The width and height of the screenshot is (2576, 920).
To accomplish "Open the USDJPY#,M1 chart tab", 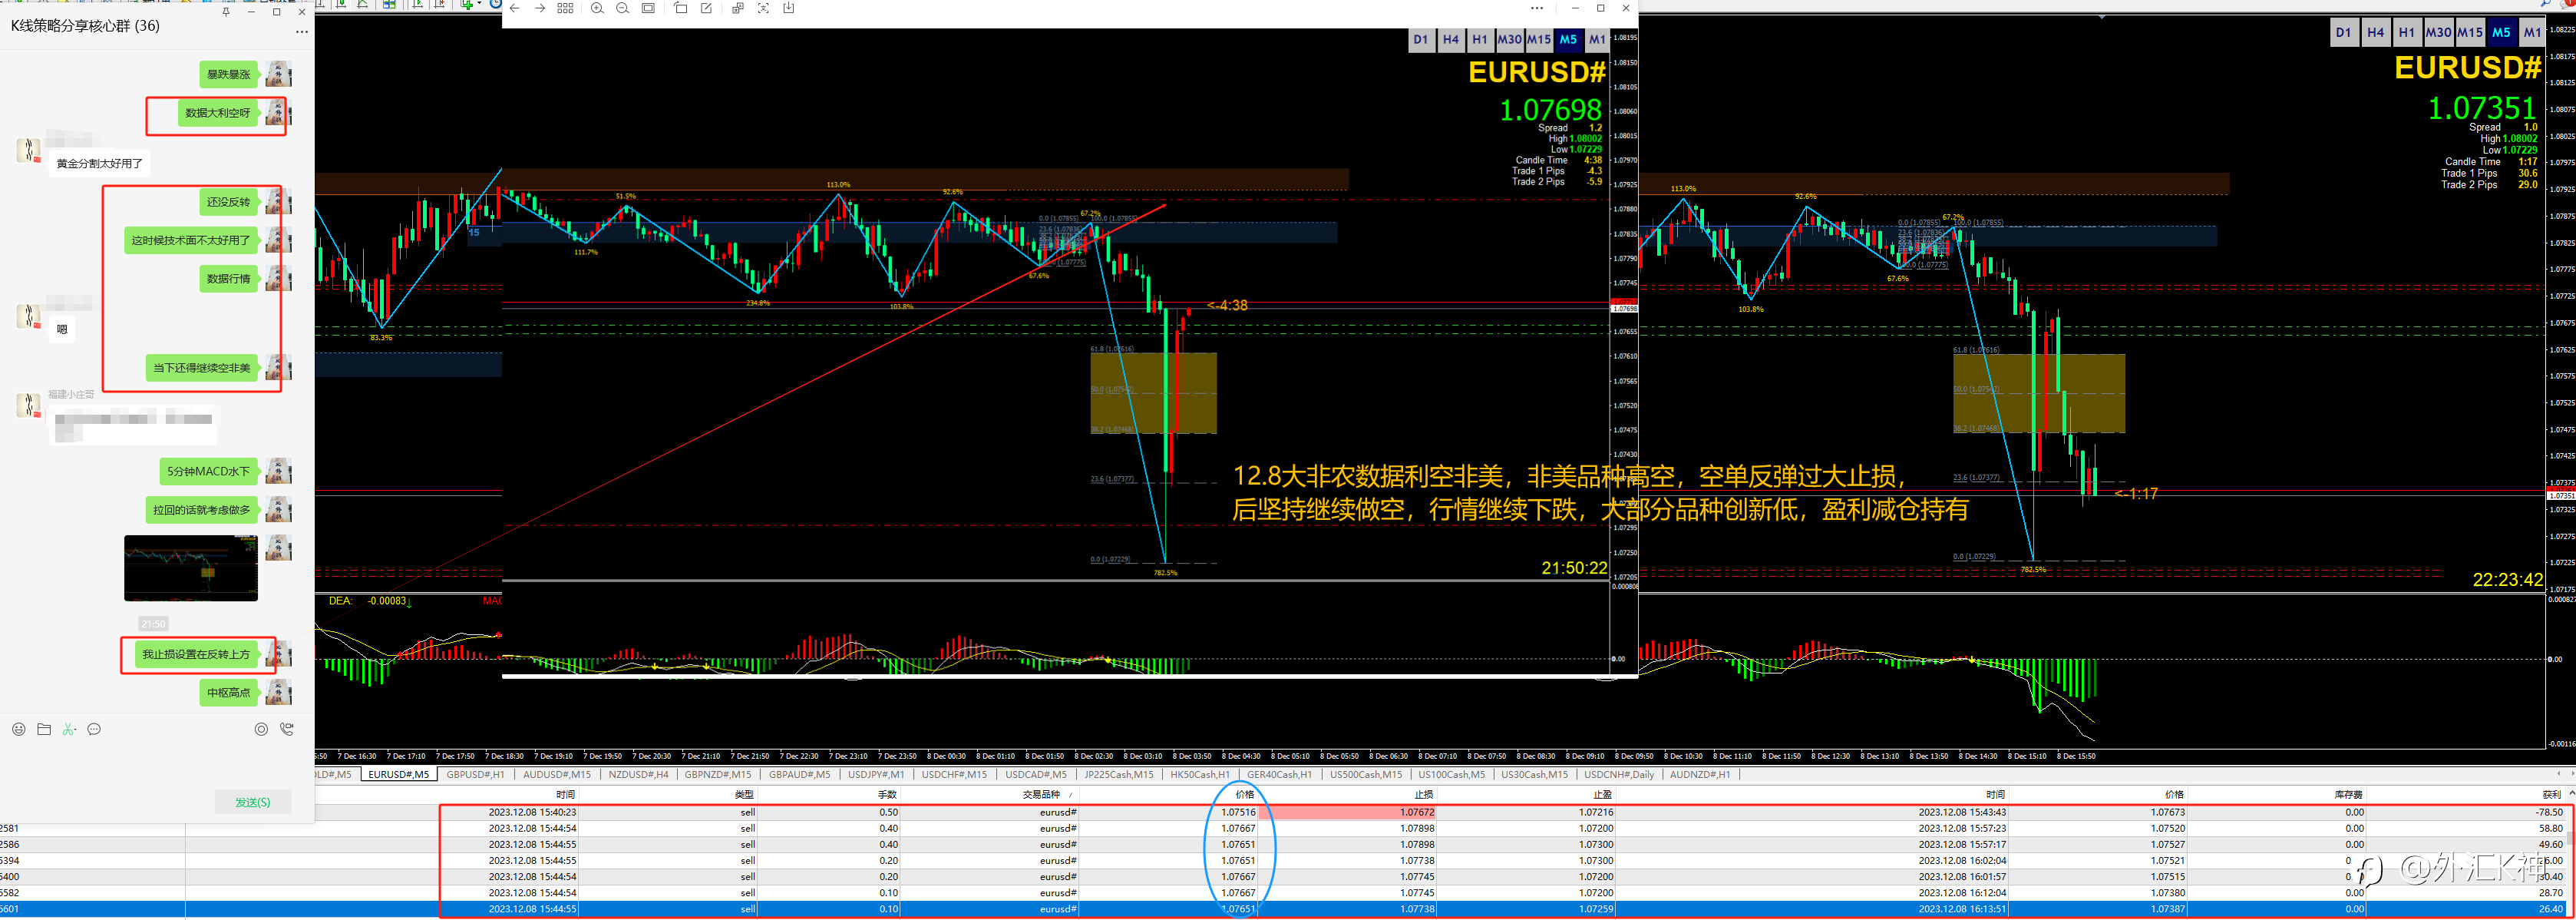I will coord(876,775).
